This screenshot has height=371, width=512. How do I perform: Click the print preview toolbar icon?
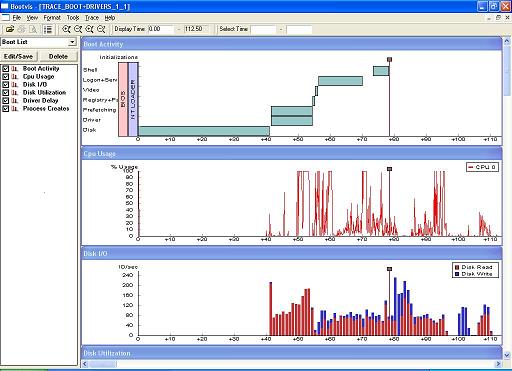(x=33, y=29)
